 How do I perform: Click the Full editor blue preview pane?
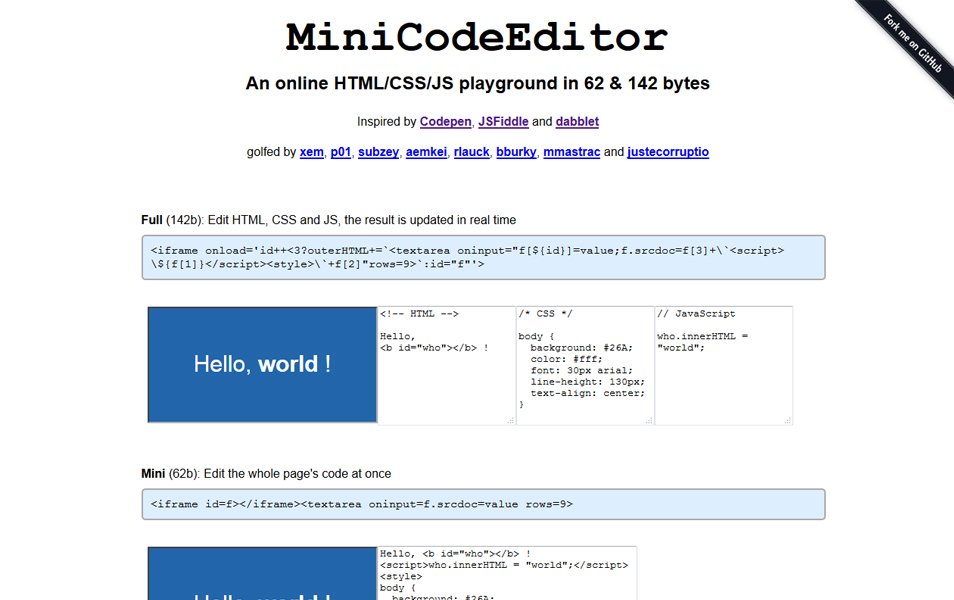pyautogui.click(x=262, y=365)
